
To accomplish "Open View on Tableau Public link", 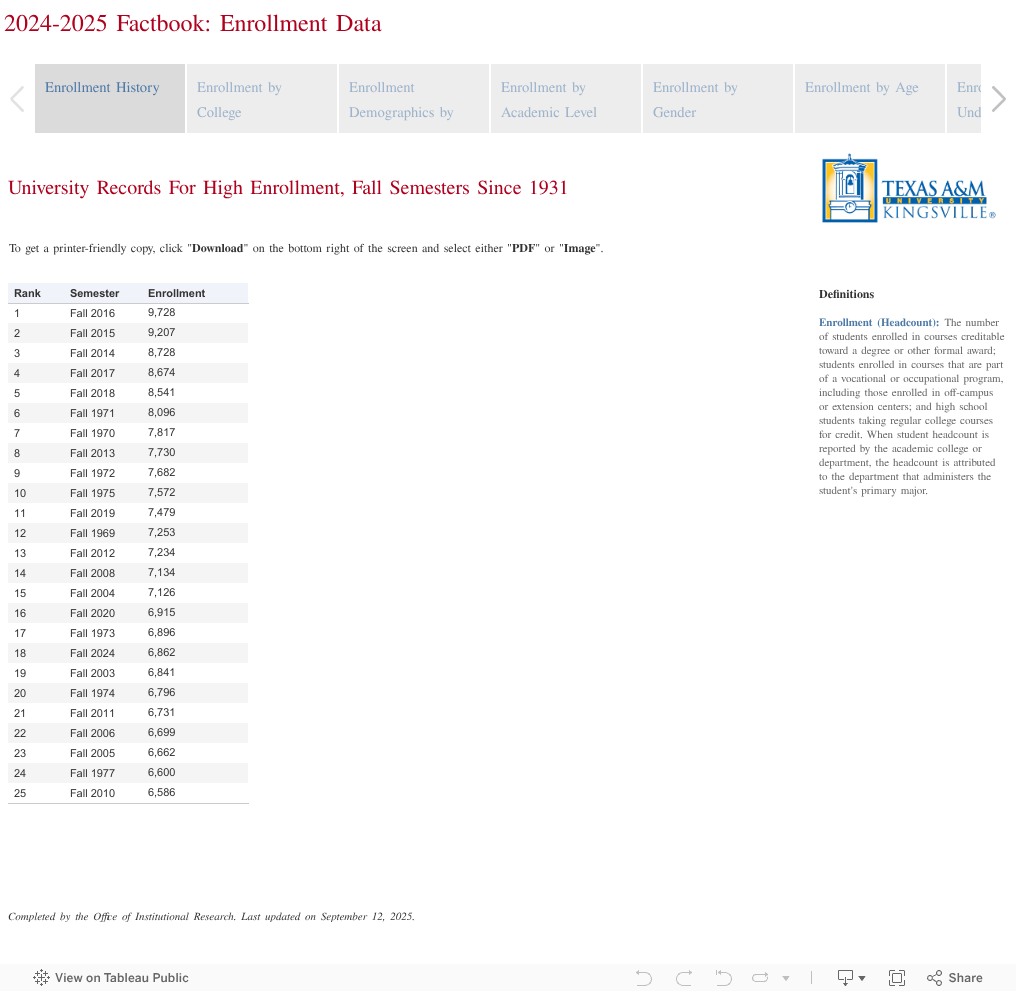I will pyautogui.click(x=111, y=977).
